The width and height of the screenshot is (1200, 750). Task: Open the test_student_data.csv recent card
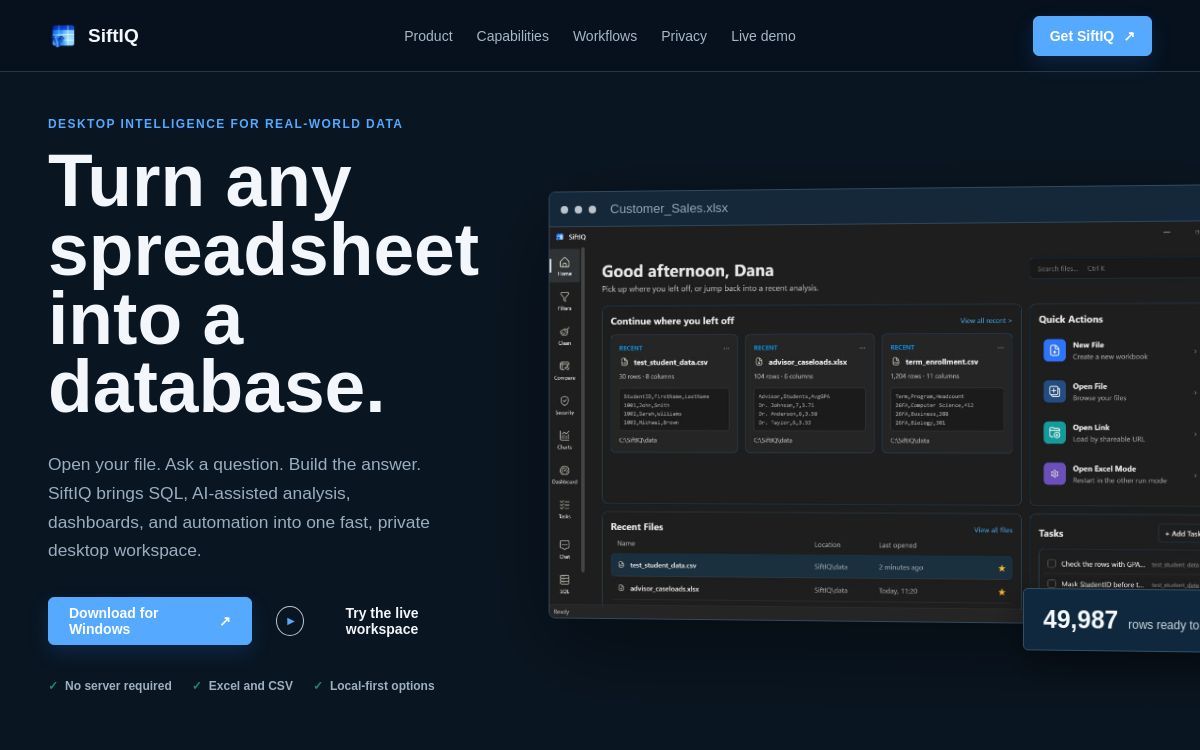click(674, 394)
